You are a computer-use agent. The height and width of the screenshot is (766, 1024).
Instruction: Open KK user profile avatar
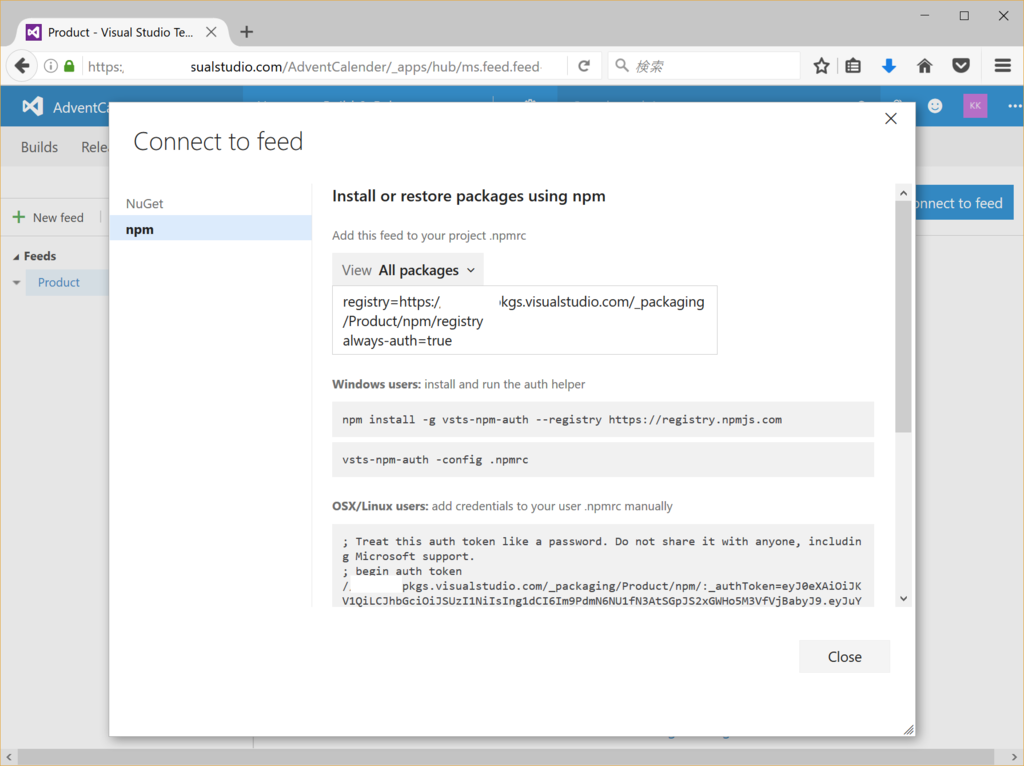pos(975,106)
